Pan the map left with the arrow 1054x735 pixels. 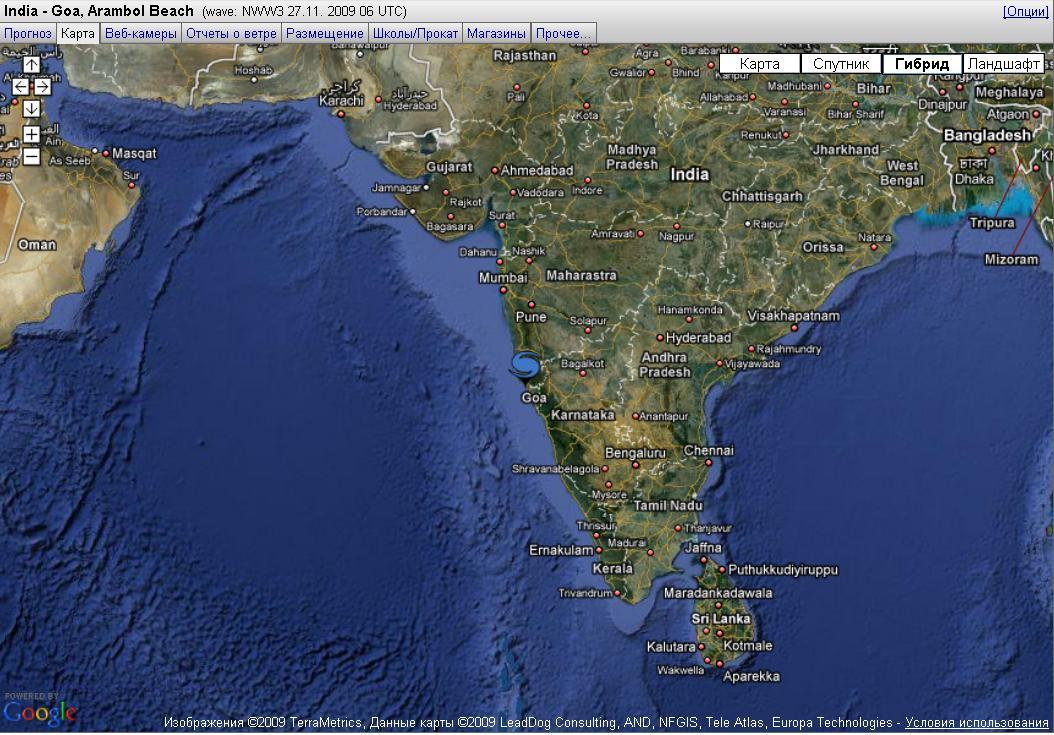[21, 87]
